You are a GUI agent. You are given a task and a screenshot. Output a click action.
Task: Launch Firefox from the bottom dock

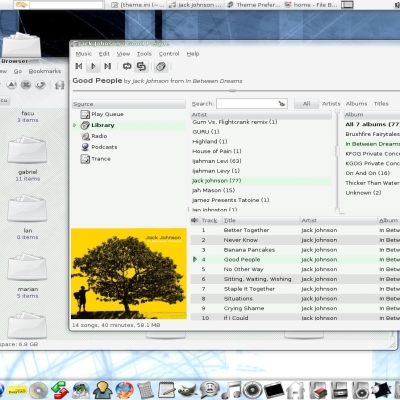124,390
